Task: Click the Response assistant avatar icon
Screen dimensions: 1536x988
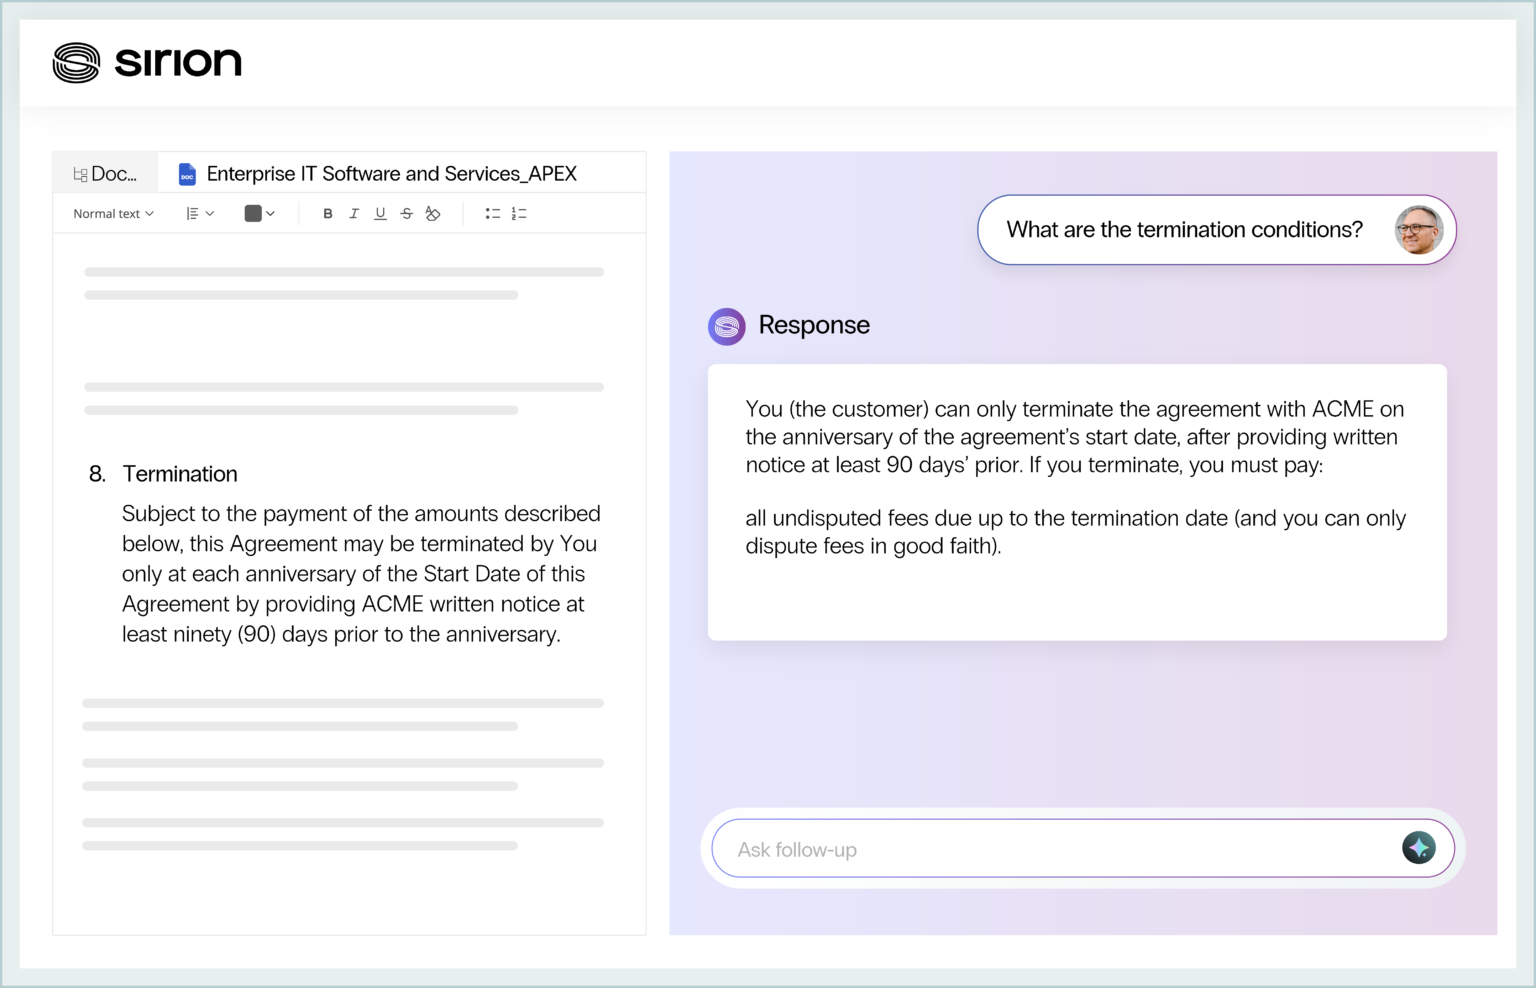Action: pos(727,326)
